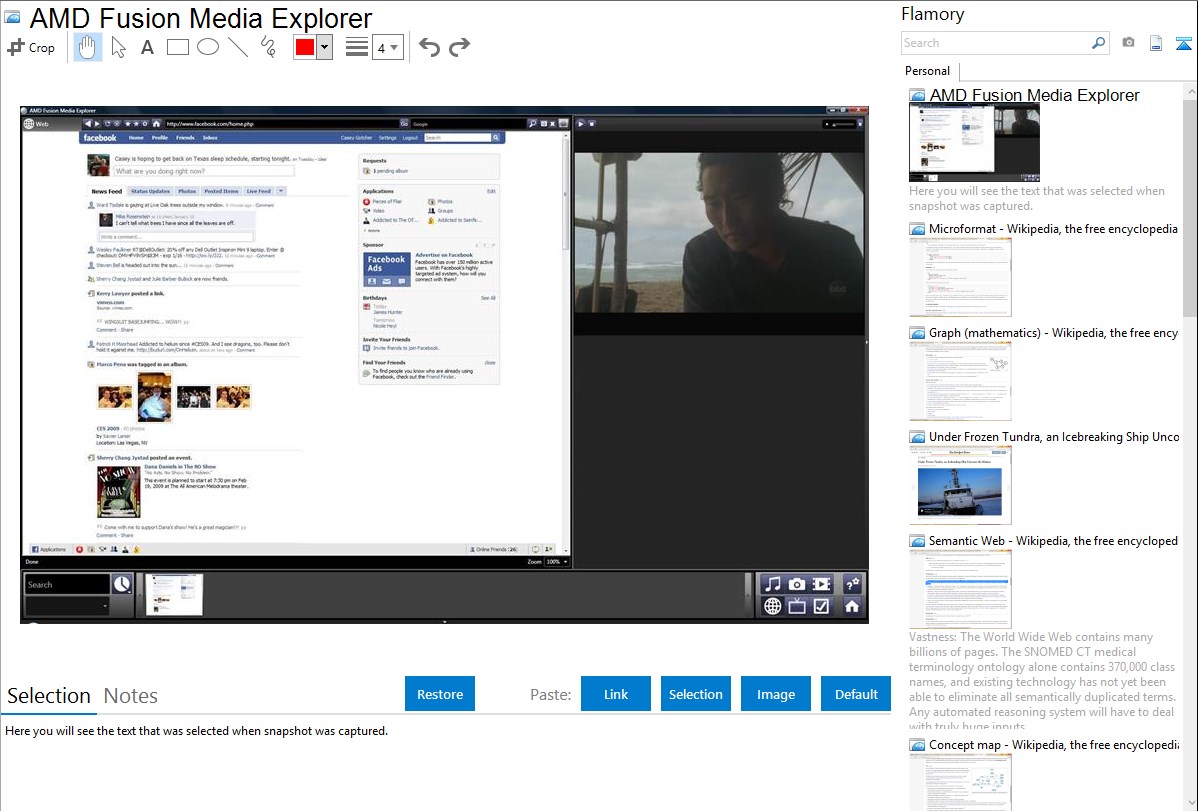Image resolution: width=1198 pixels, height=811 pixels.
Task: Redo the last undone action
Action: click(459, 47)
